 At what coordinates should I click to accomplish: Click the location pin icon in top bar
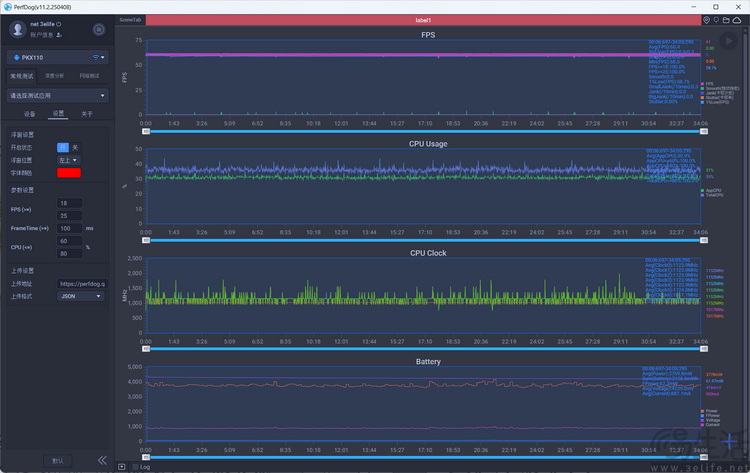pos(706,20)
